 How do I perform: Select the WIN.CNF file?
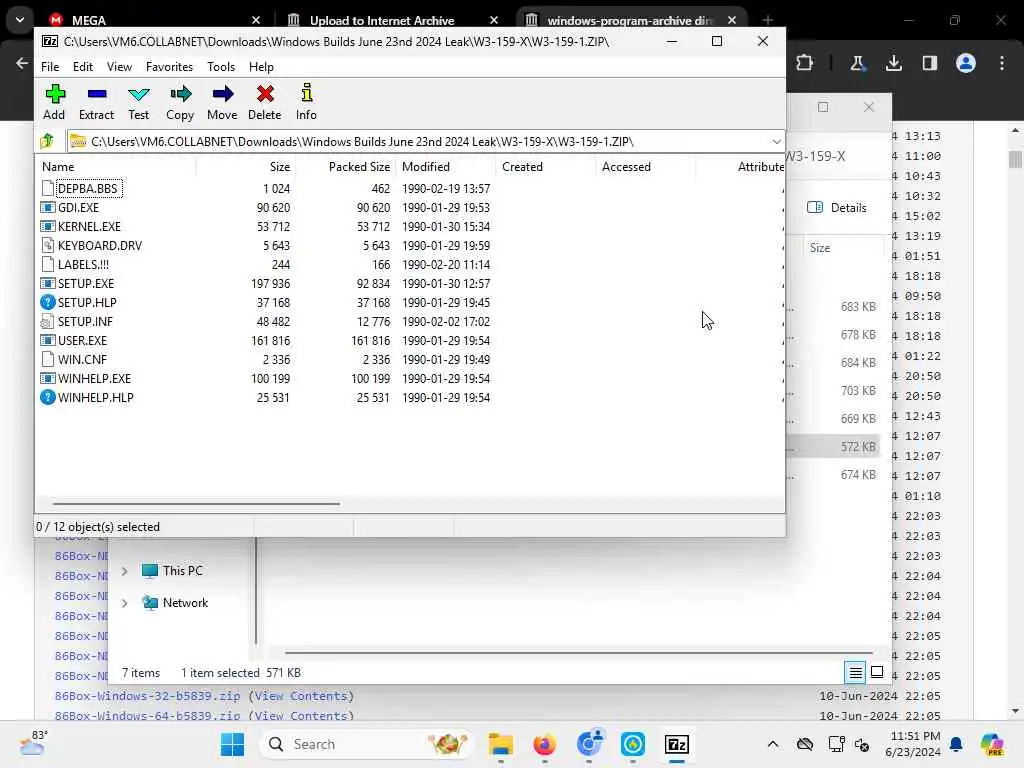click(x=82, y=359)
